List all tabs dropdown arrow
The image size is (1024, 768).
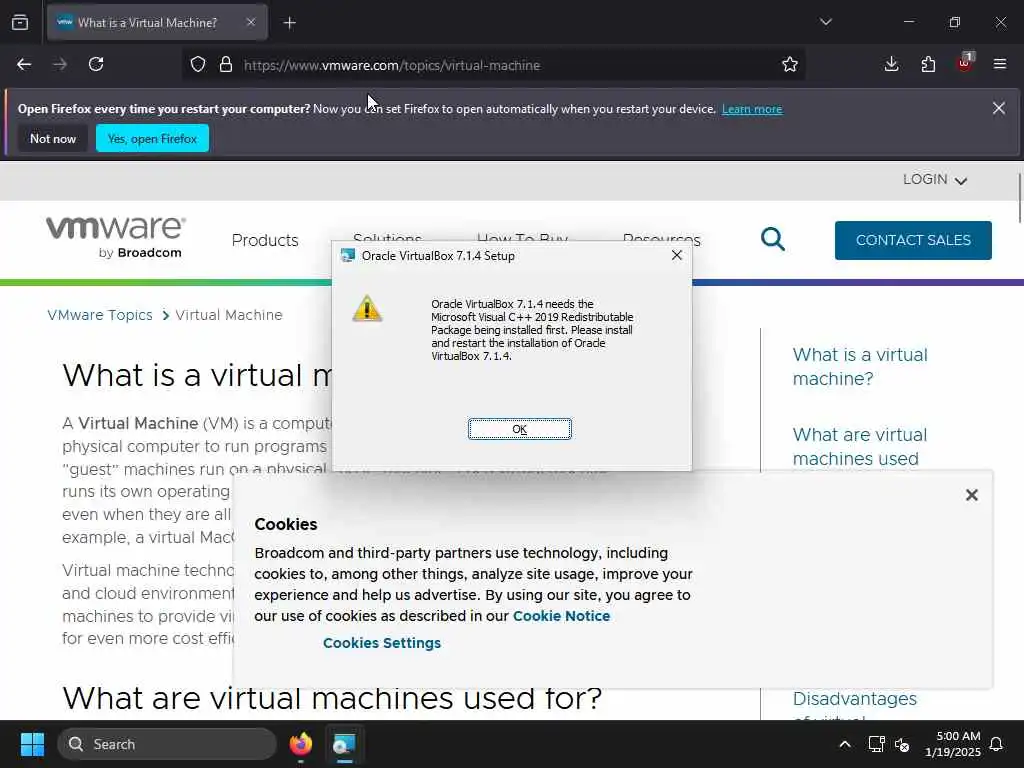pyautogui.click(x=825, y=22)
